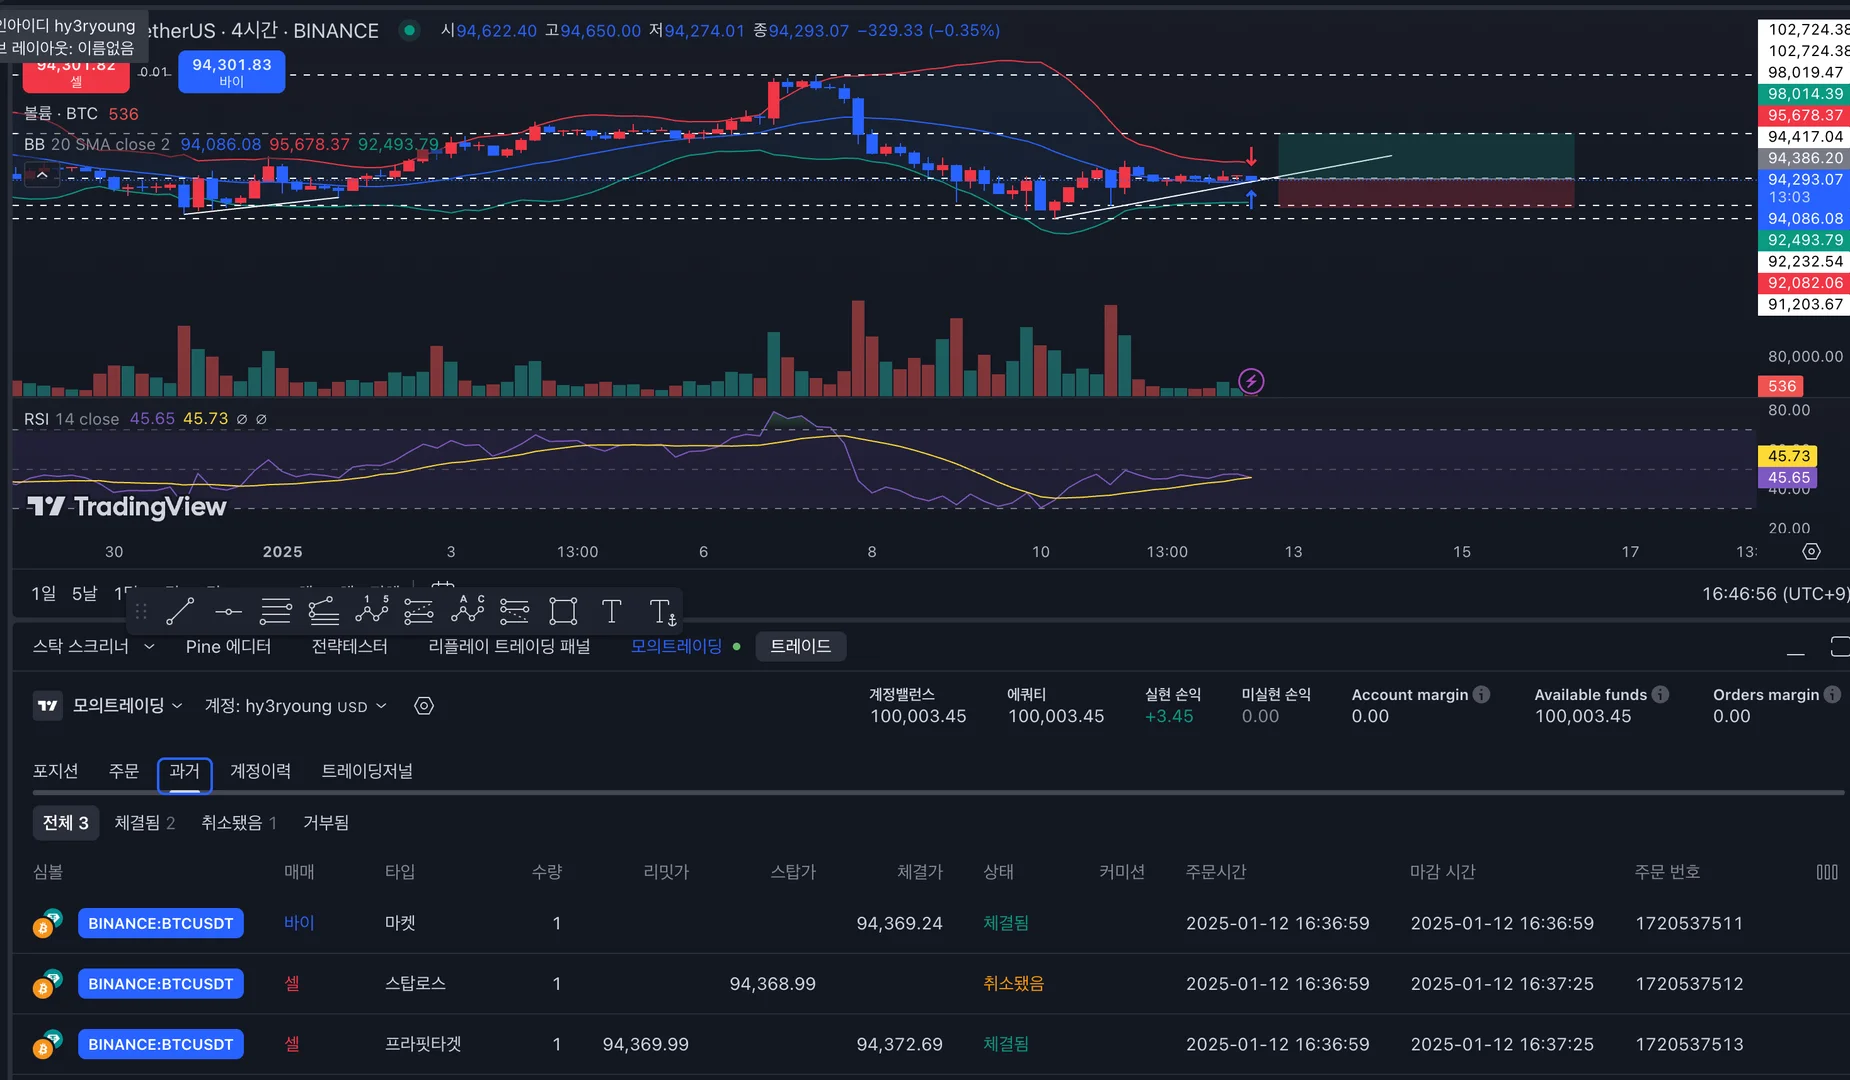Screen dimensions: 1850x1080
Task: Open the table column settings icon
Action: click(x=1827, y=872)
